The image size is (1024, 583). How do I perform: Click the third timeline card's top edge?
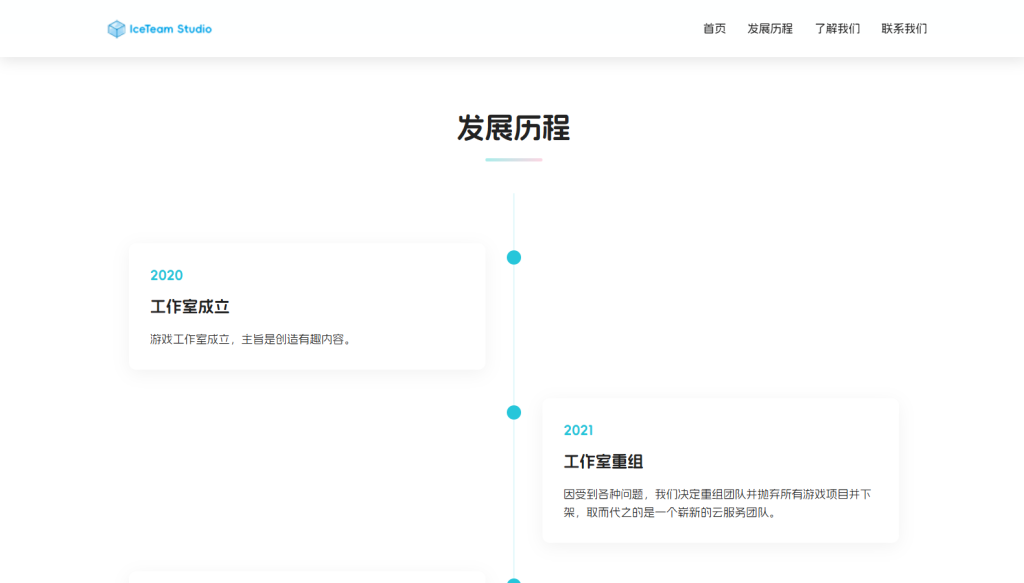pos(307,577)
